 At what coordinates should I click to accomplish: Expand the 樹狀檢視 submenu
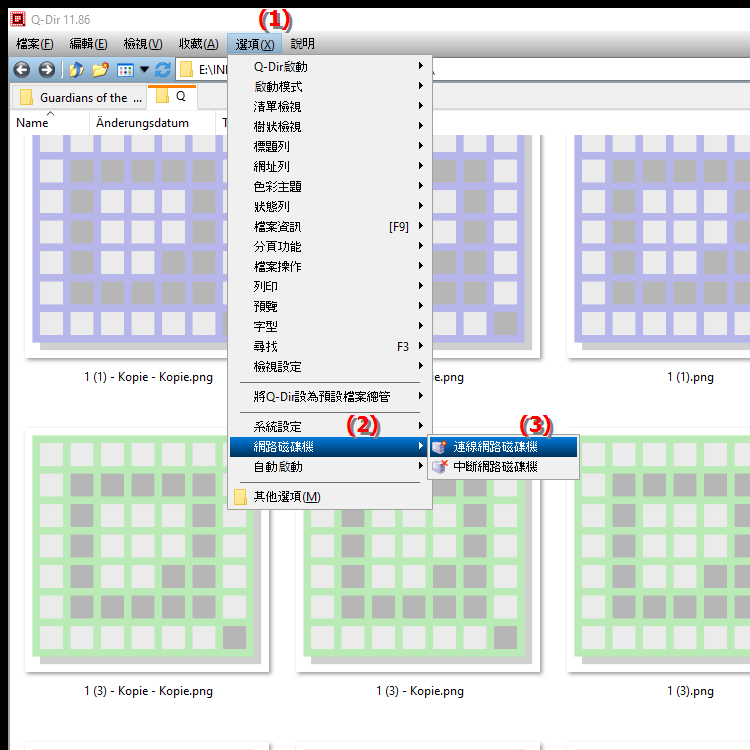(x=330, y=126)
